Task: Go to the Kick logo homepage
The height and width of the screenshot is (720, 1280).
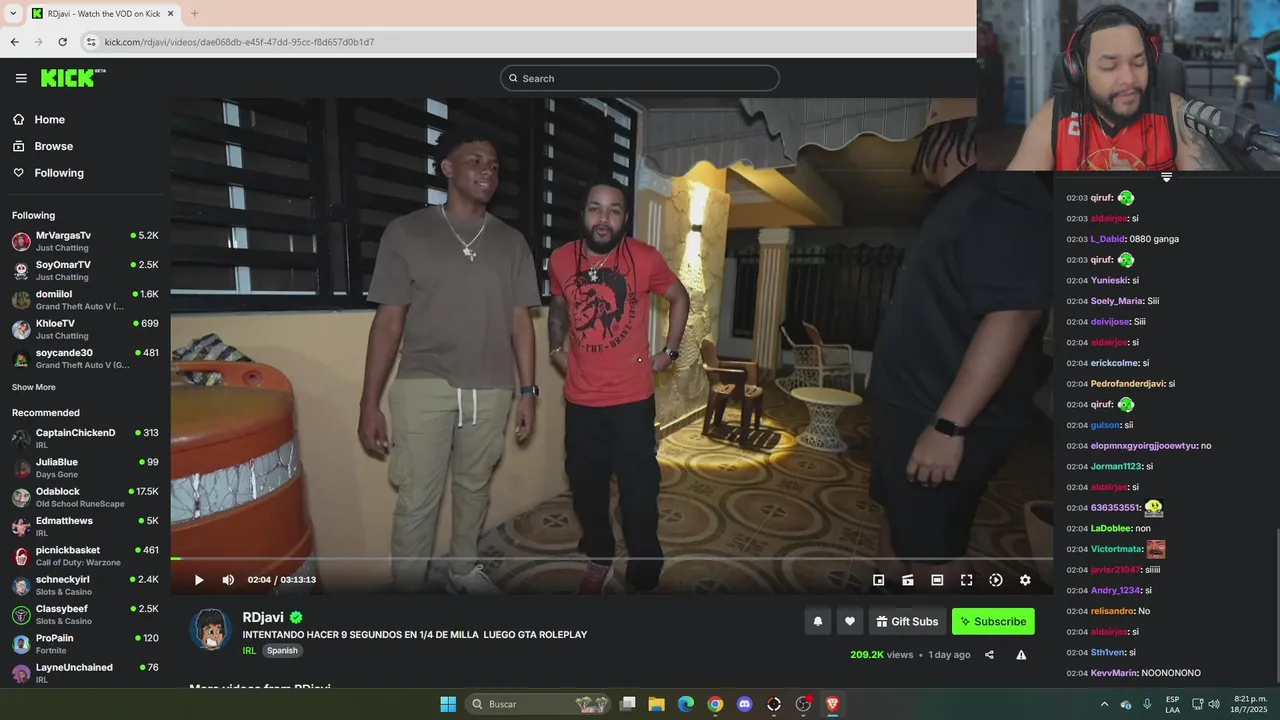Action: click(x=73, y=78)
